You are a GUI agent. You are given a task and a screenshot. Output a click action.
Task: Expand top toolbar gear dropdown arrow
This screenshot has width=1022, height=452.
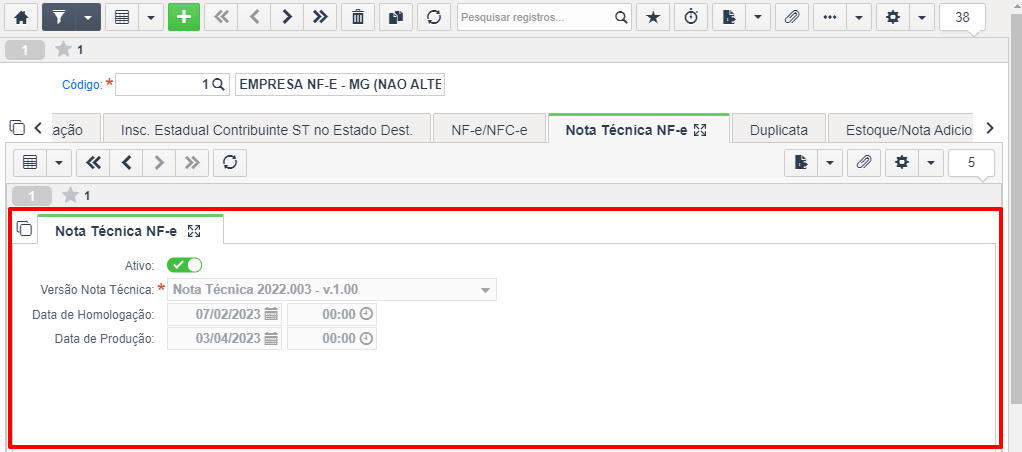pyautogui.click(x=922, y=18)
